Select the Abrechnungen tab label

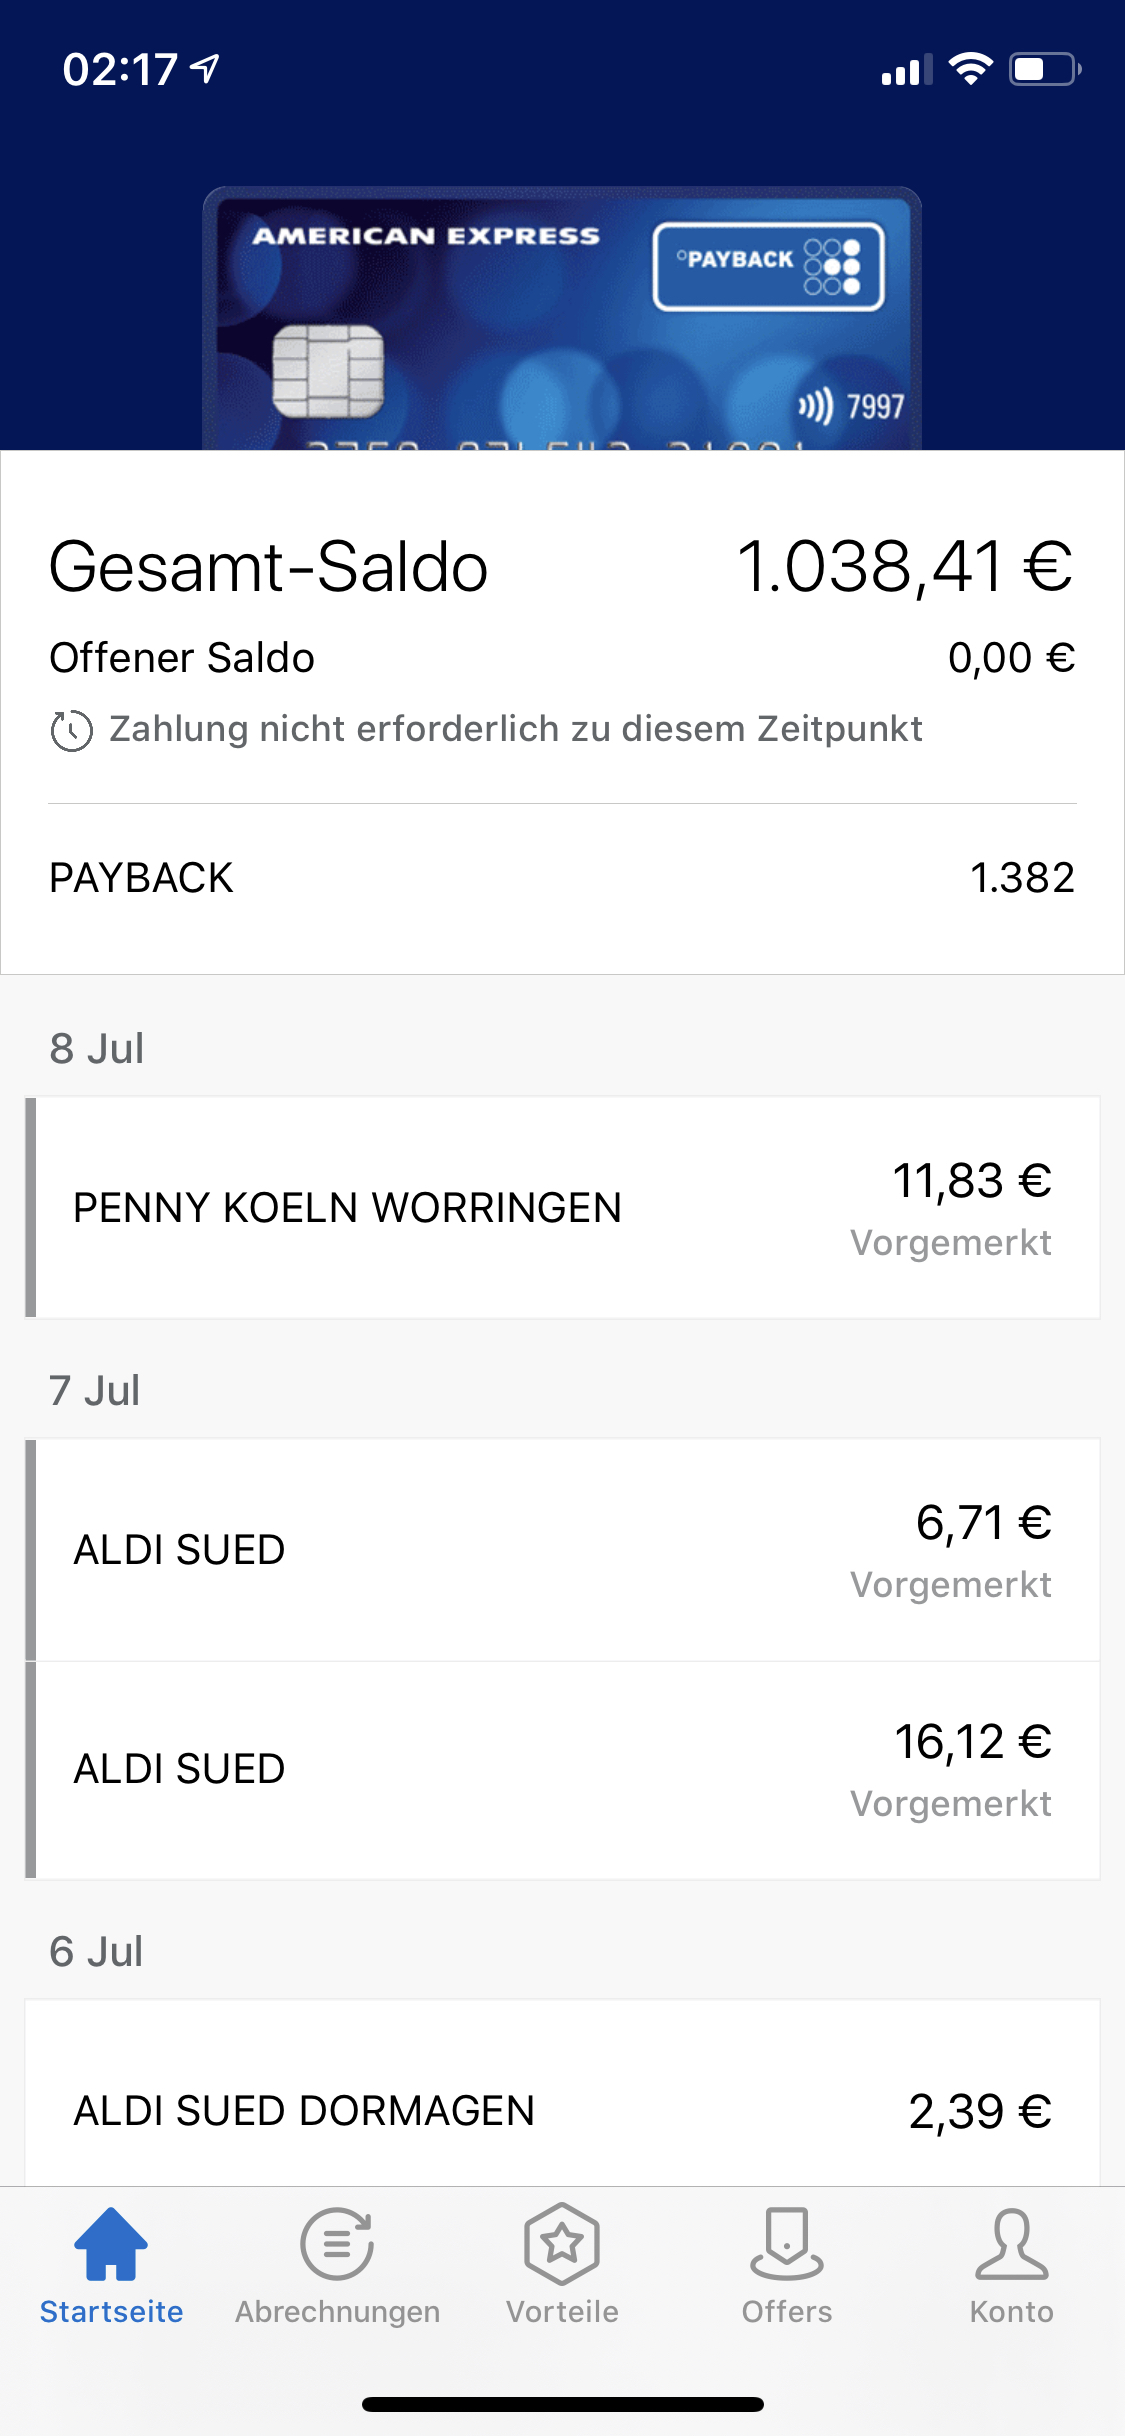click(x=337, y=2312)
